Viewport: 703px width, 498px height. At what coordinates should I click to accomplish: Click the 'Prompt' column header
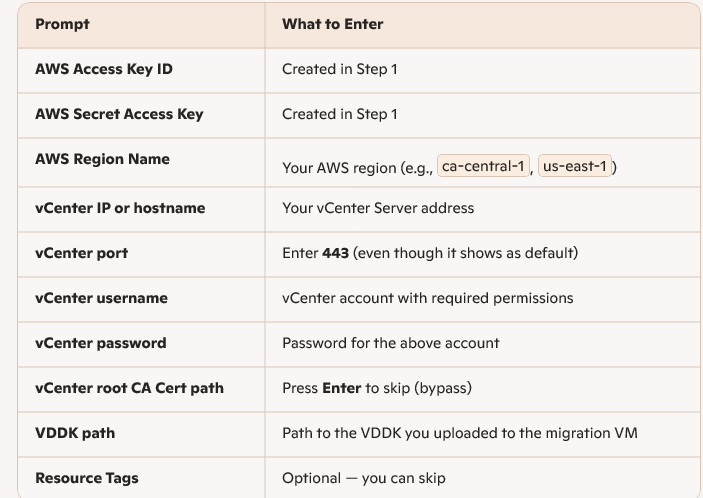[x=61, y=24]
